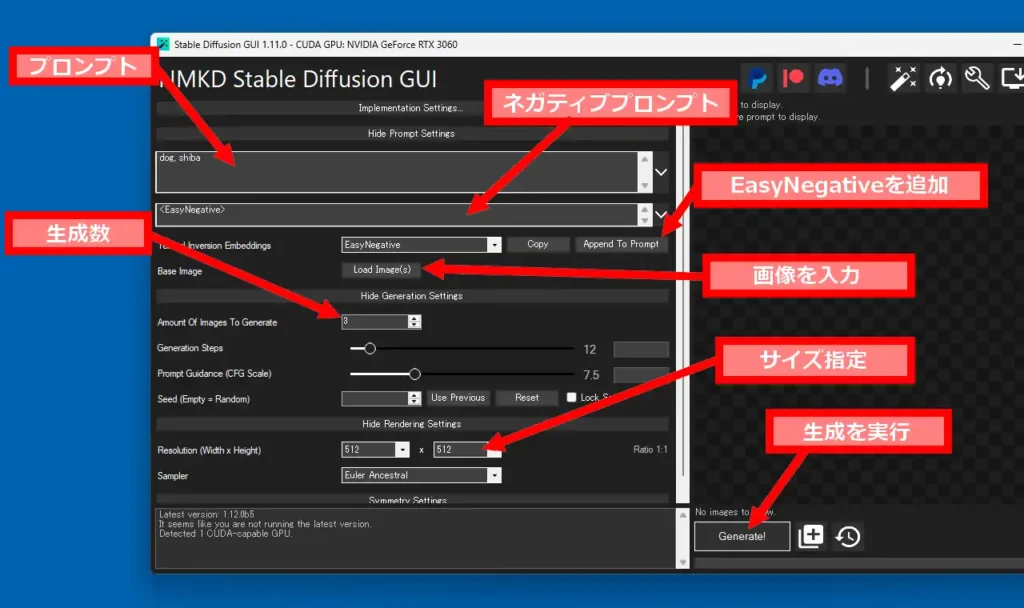1024x608 pixels.
Task: Click the Use Previous seed button
Action: [458, 398]
